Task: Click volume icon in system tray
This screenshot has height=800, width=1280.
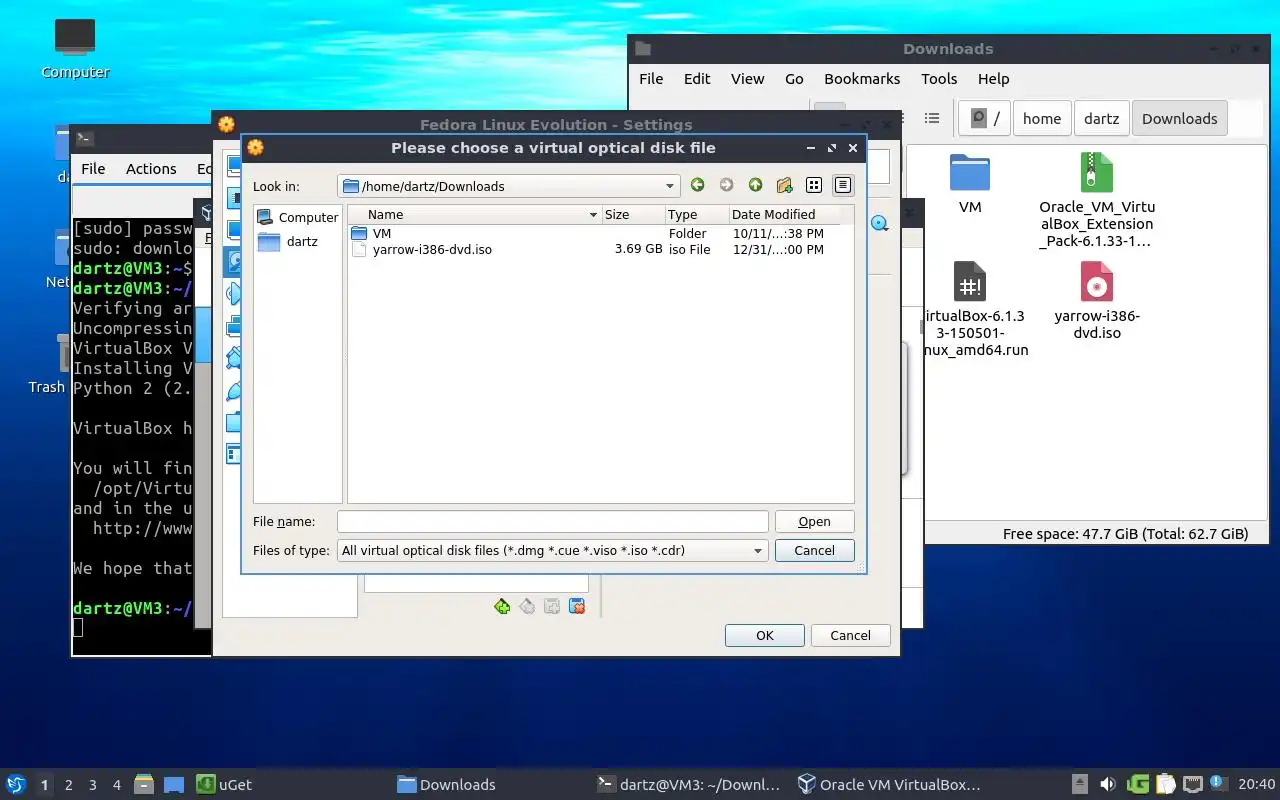Action: pyautogui.click(x=1108, y=784)
